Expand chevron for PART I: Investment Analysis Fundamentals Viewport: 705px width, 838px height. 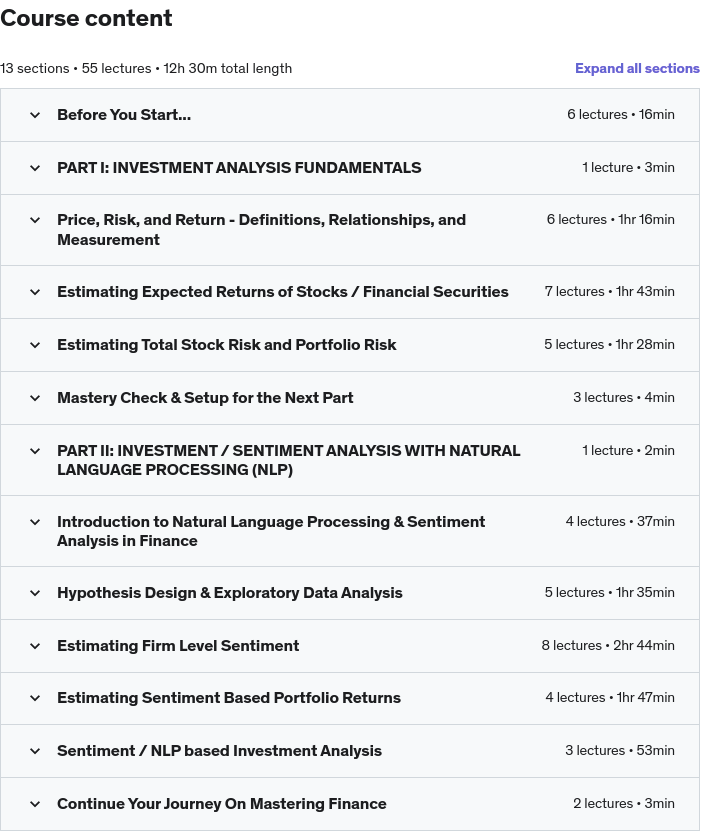(35, 168)
